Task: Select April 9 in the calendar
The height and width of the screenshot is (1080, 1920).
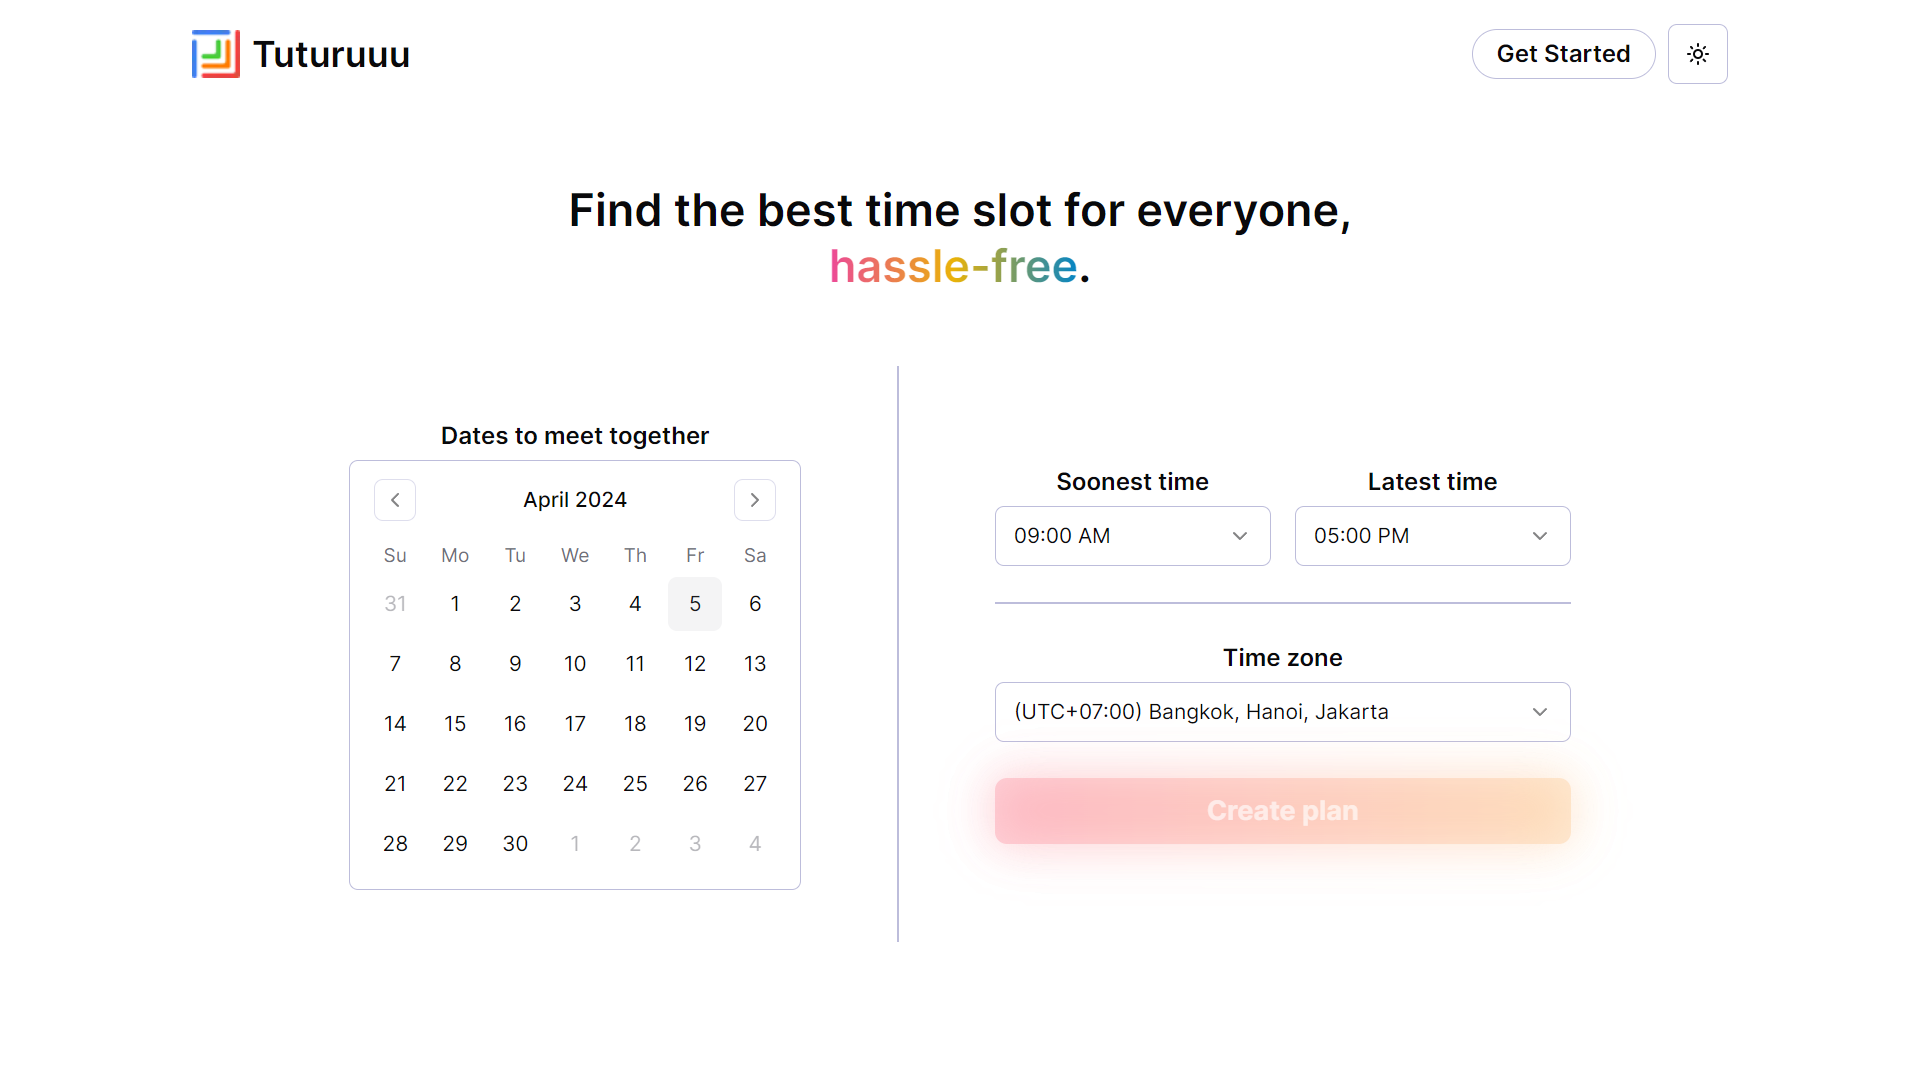Action: tap(515, 664)
